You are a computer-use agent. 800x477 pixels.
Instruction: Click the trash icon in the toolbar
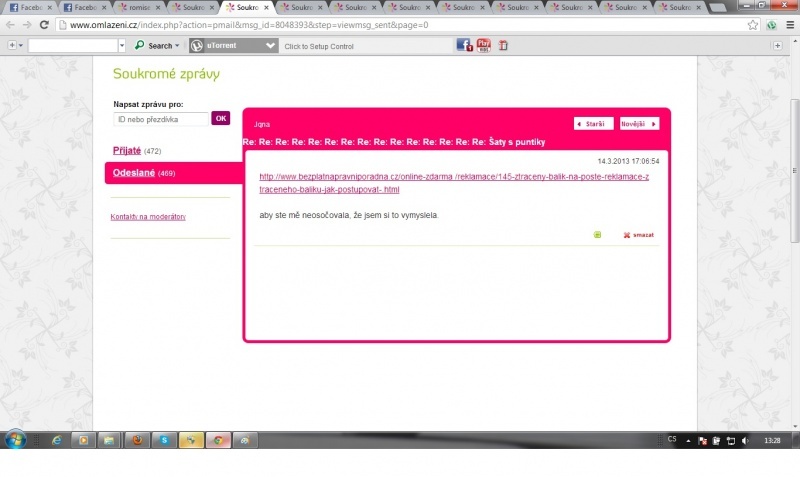(503, 45)
